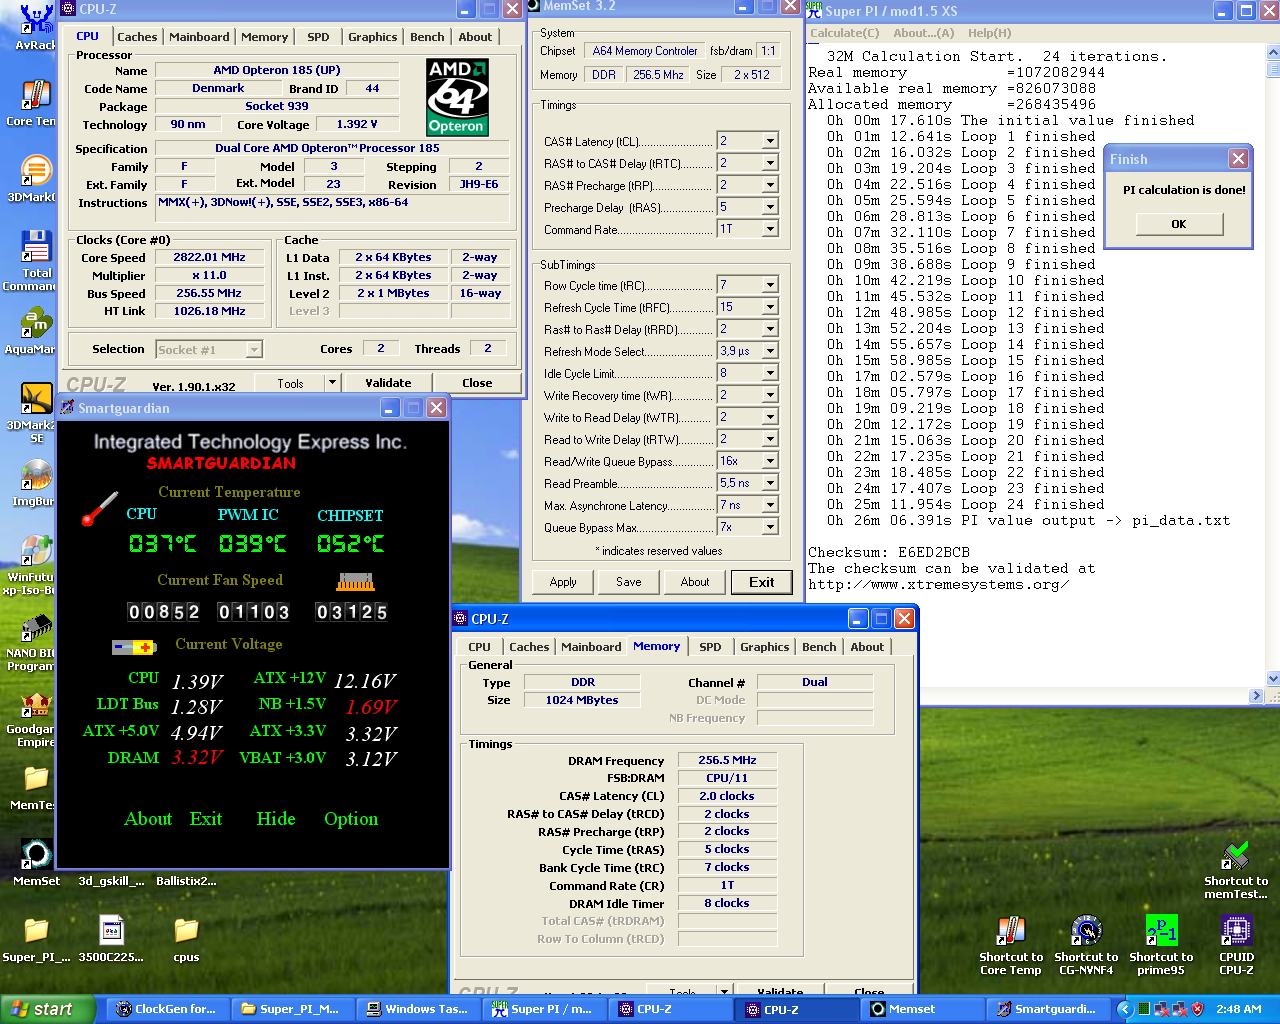Open the 3DMark SE desktop icon
The width and height of the screenshot is (1280, 1024).
click(x=36, y=399)
